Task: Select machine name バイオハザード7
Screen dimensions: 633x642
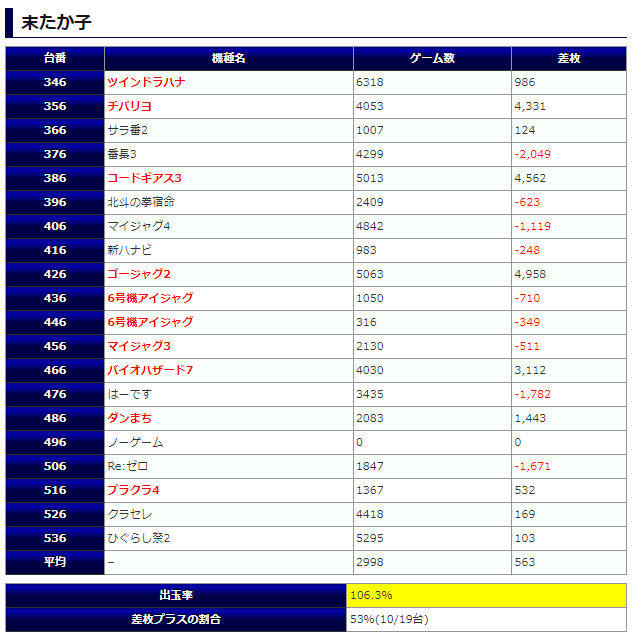Action: coord(150,370)
